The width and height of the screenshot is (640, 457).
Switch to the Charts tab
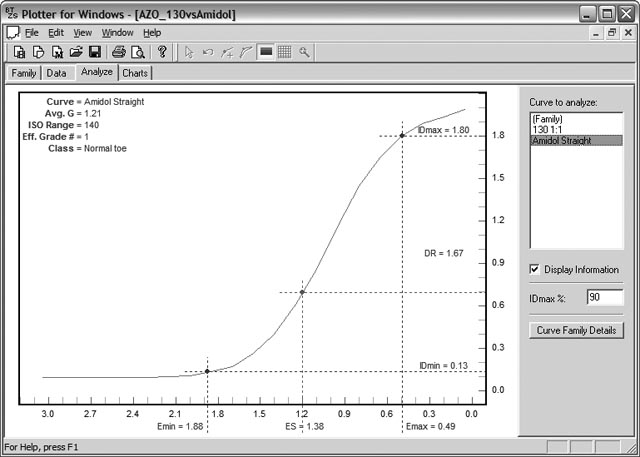point(135,73)
